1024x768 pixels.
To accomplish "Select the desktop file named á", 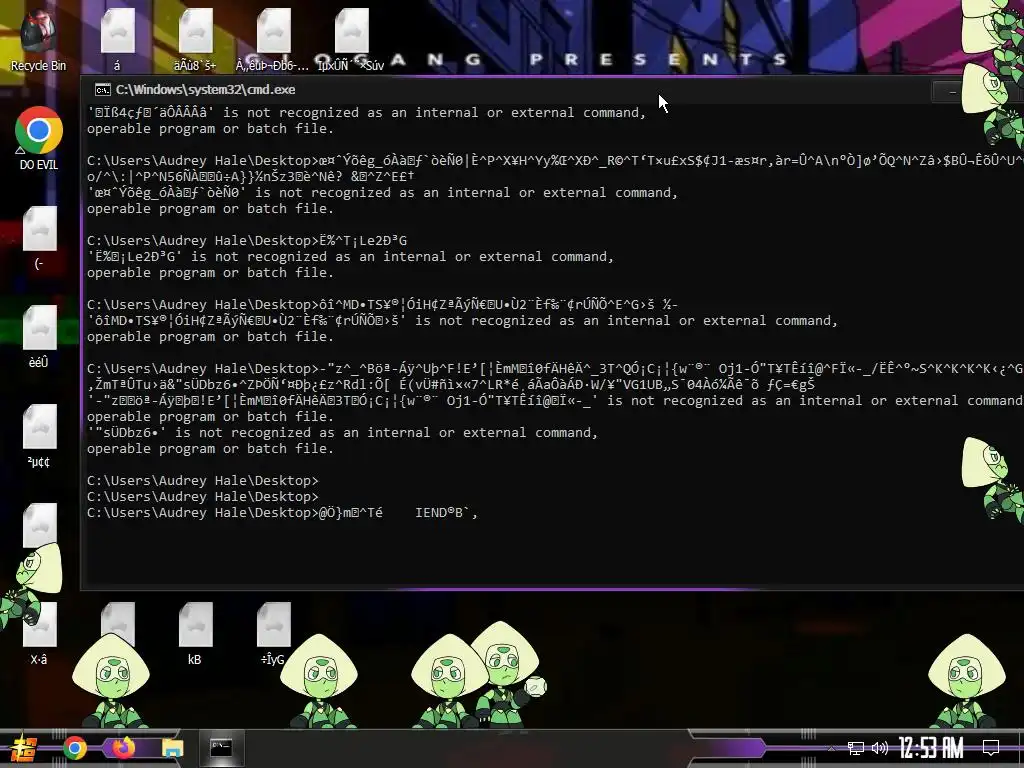I will point(118,40).
